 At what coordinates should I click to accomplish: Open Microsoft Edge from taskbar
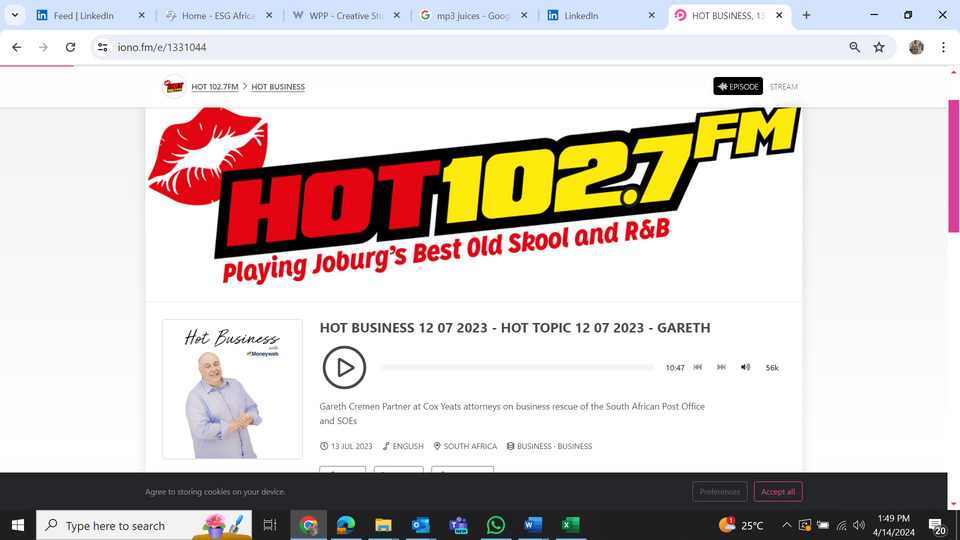(x=346, y=525)
